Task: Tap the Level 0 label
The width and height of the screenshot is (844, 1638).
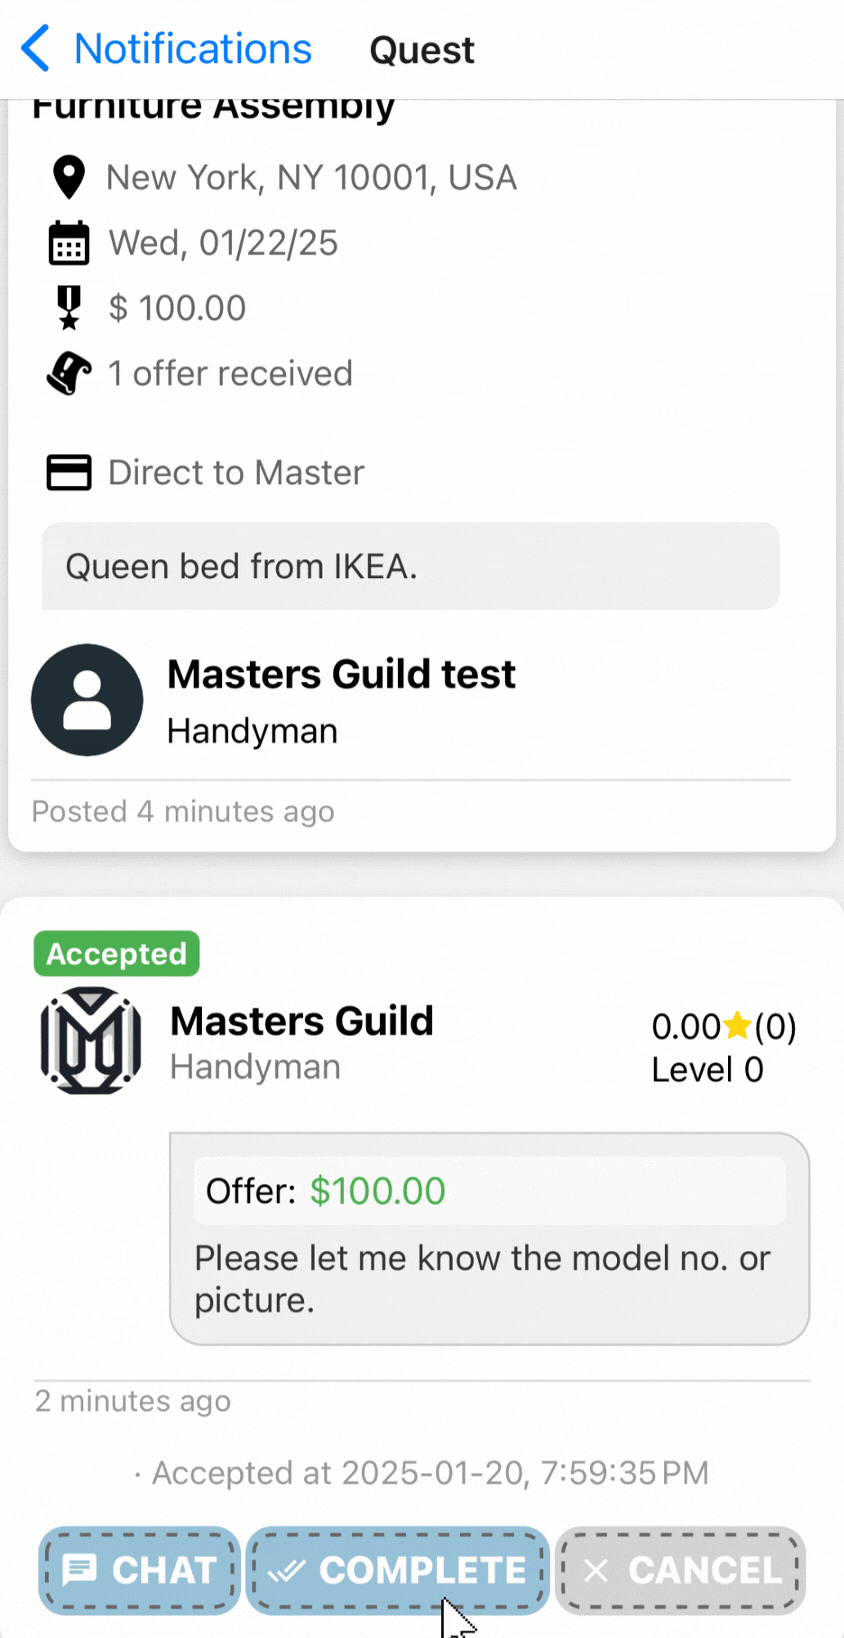Action: [707, 1069]
